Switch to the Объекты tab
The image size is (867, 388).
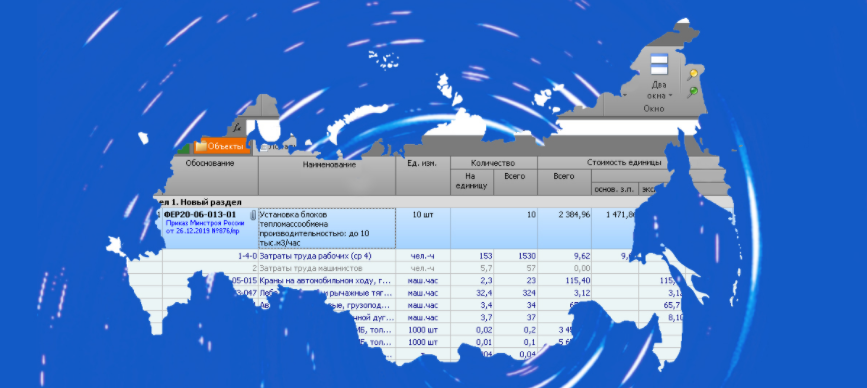(220, 146)
